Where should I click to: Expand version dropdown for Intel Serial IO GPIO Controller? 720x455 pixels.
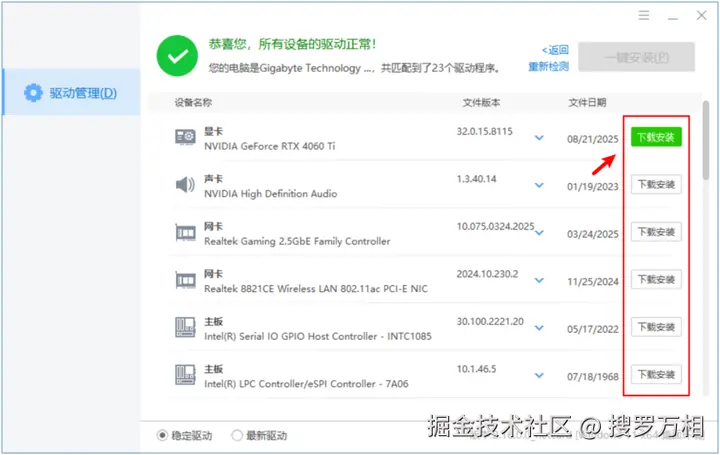(x=540, y=328)
